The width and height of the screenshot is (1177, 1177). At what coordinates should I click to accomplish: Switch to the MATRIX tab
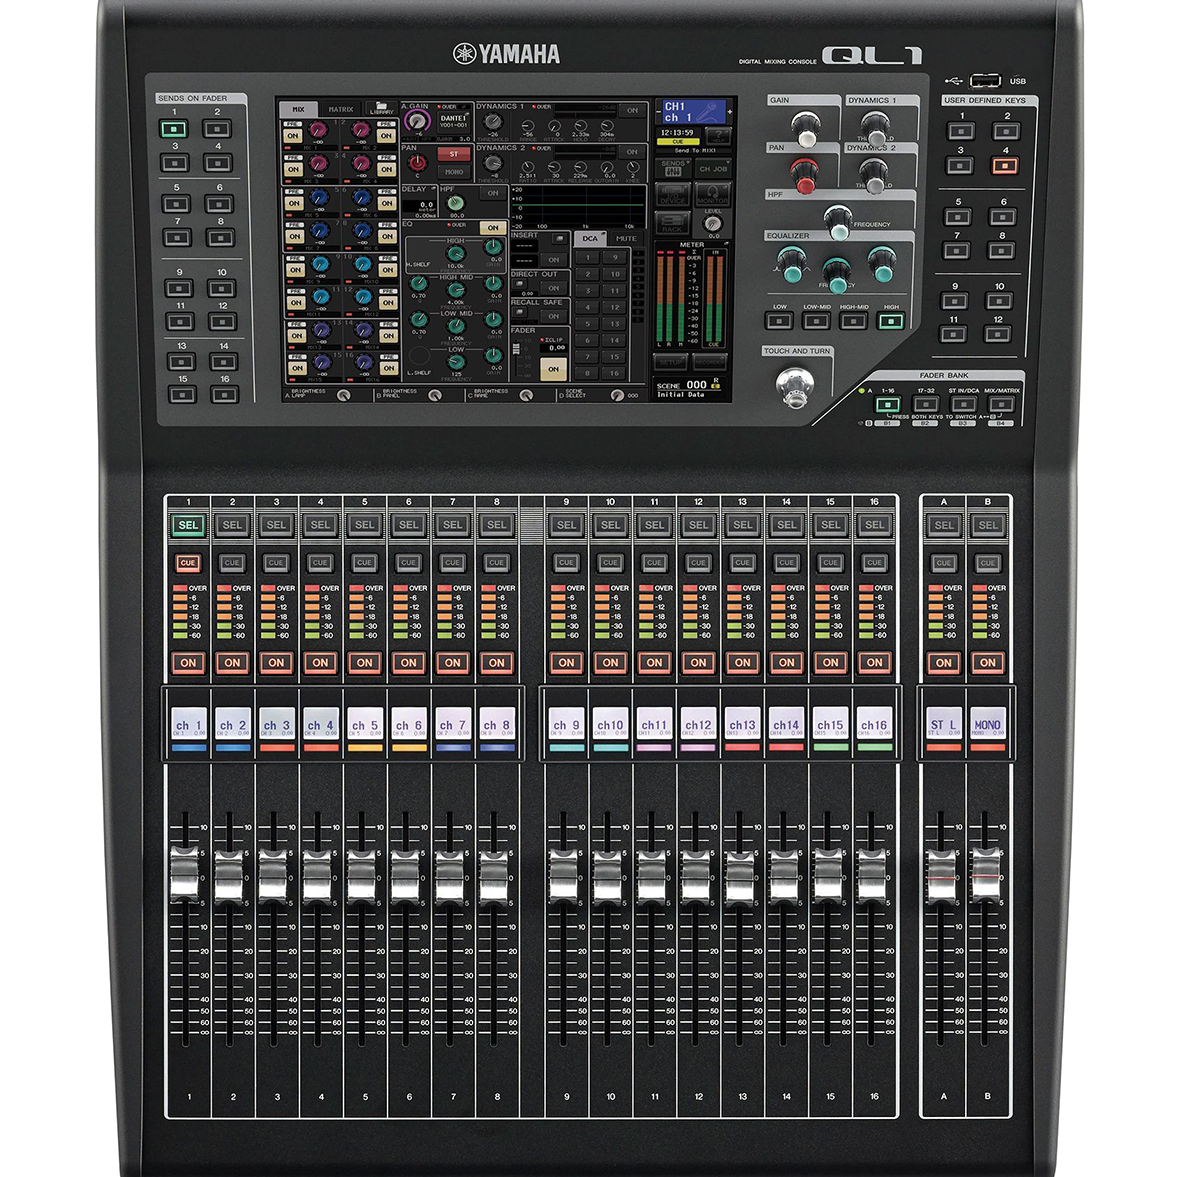[341, 110]
